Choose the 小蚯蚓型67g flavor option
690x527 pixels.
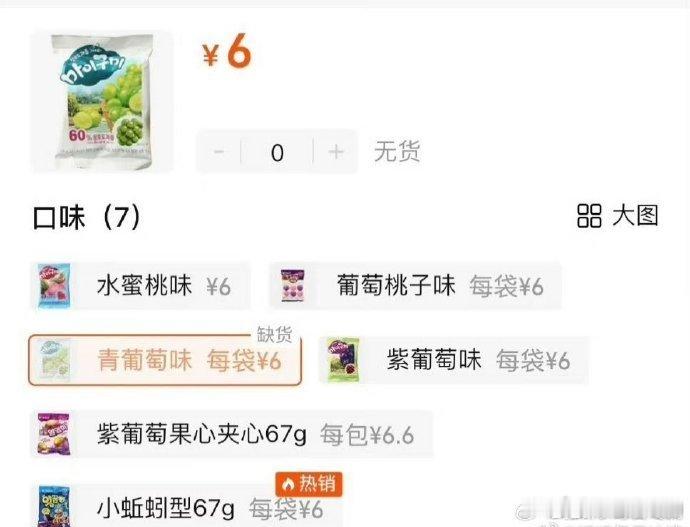[186, 507]
